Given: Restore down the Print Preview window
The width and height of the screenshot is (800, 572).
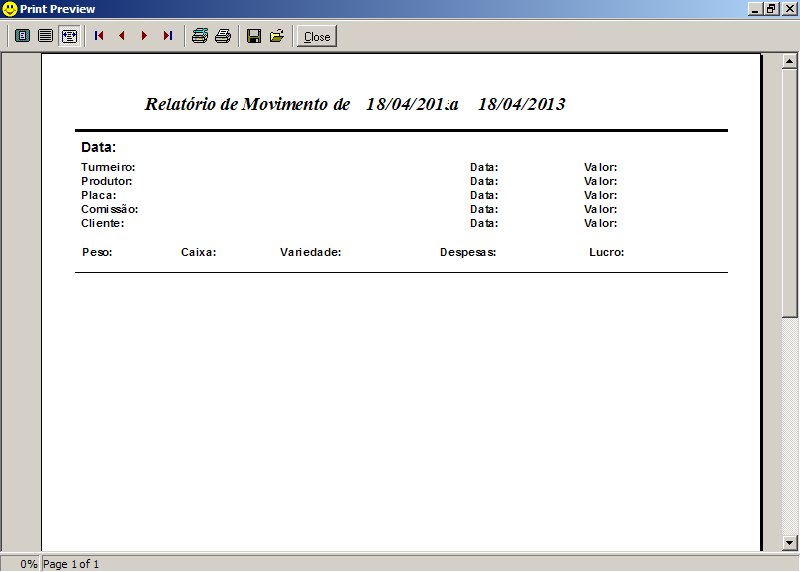Looking at the screenshot, I should coord(772,9).
